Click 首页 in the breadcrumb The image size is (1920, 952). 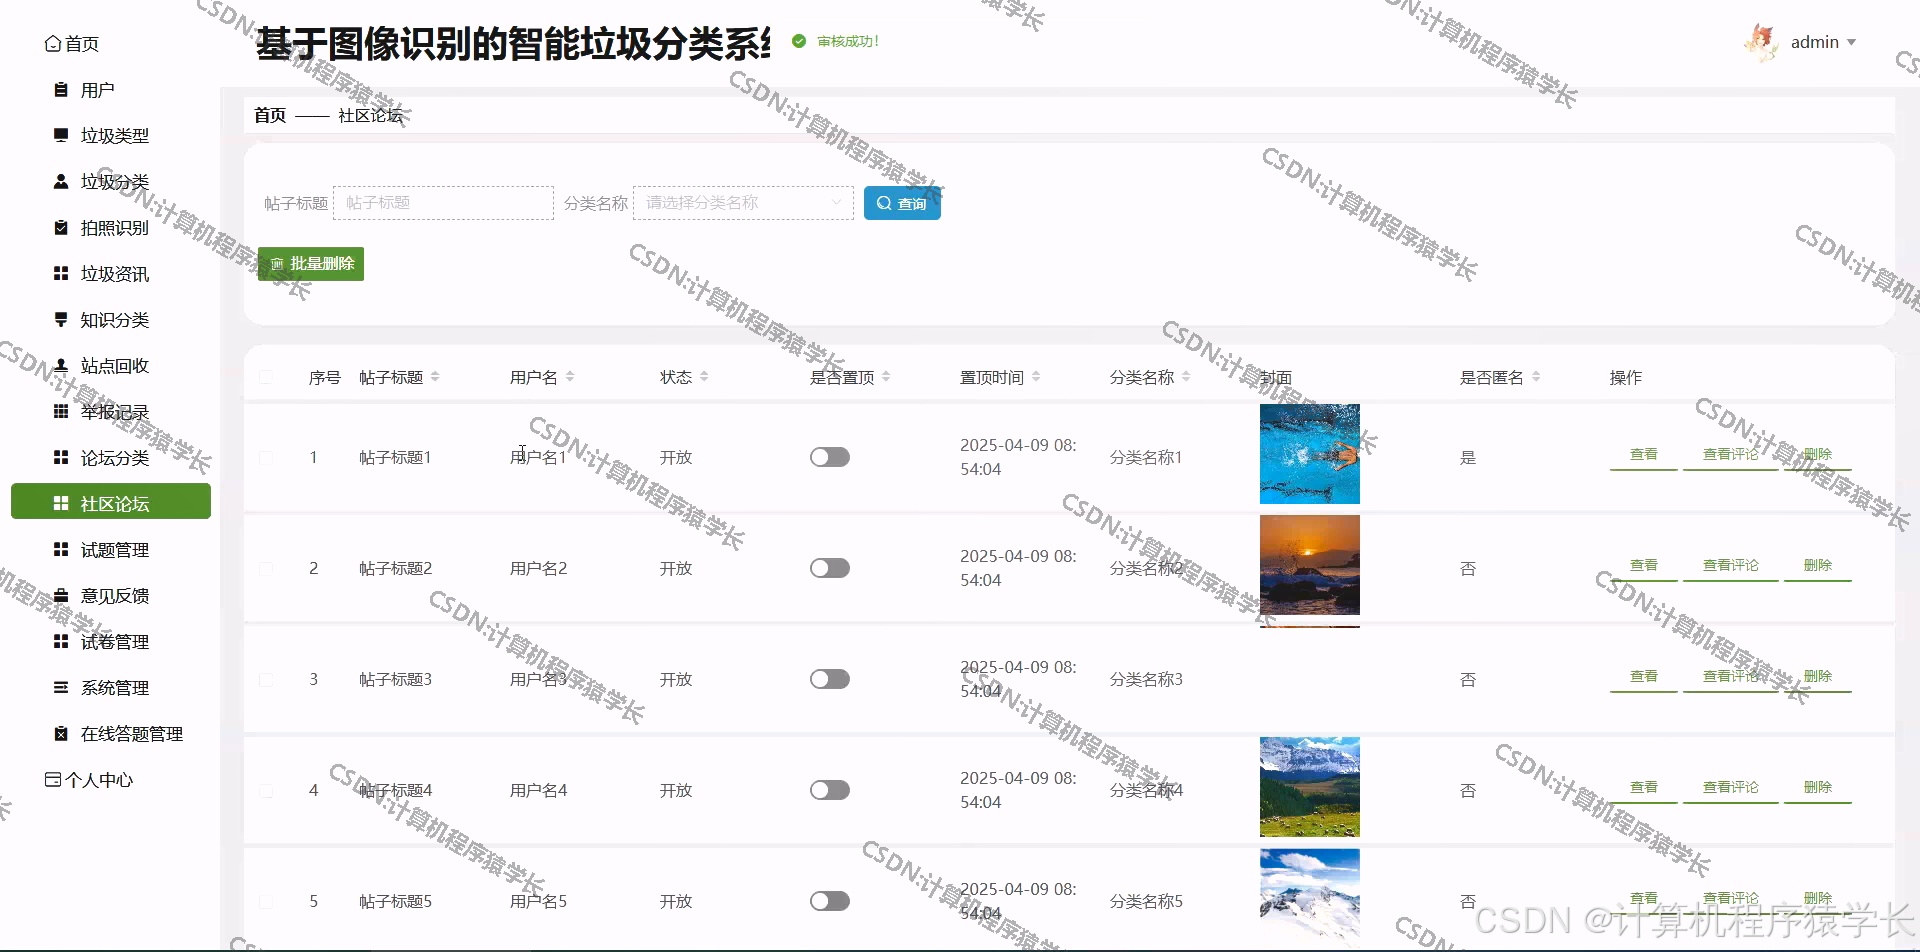pyautogui.click(x=270, y=115)
